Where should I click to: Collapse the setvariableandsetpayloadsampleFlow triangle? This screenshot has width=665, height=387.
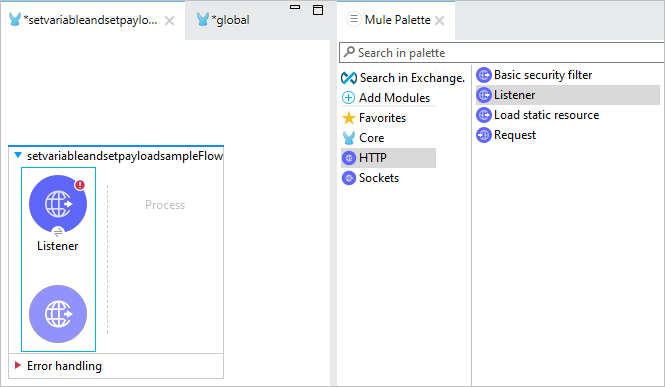click(18, 155)
